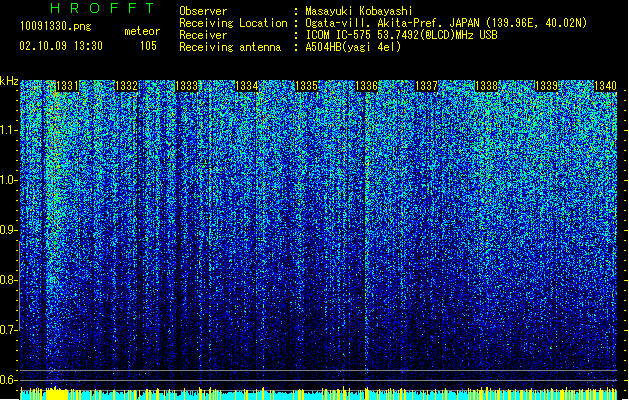Click the 1334 time marker
The image size is (629, 400).
tap(246, 86)
